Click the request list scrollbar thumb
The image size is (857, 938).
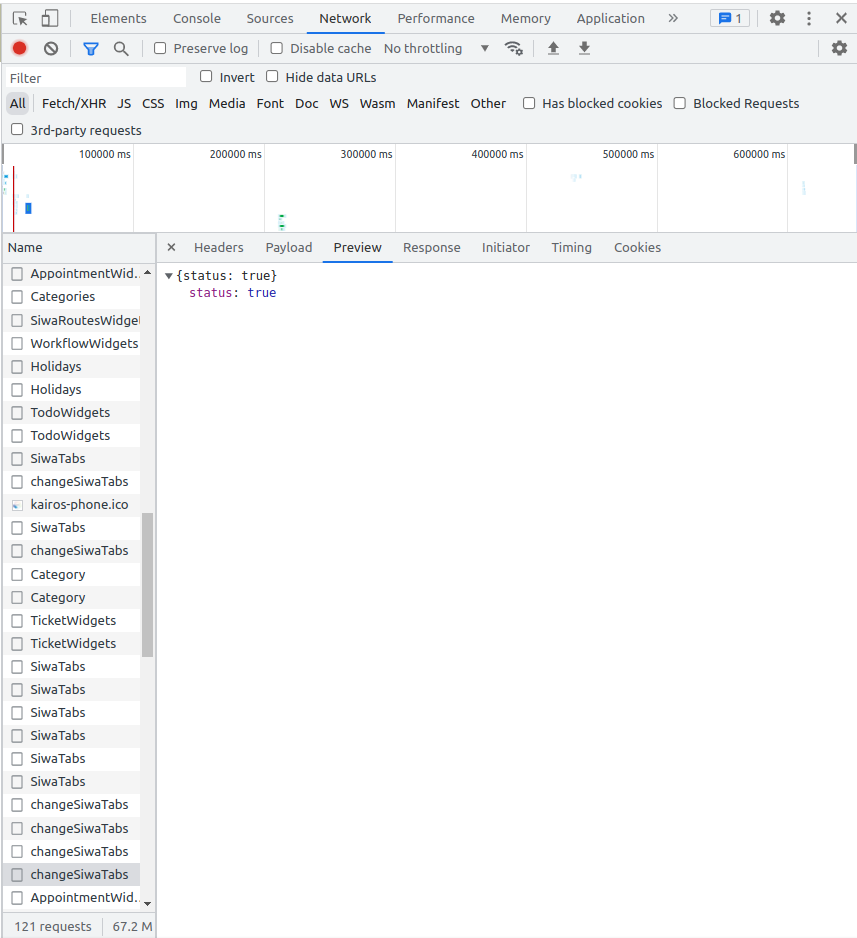click(x=147, y=584)
